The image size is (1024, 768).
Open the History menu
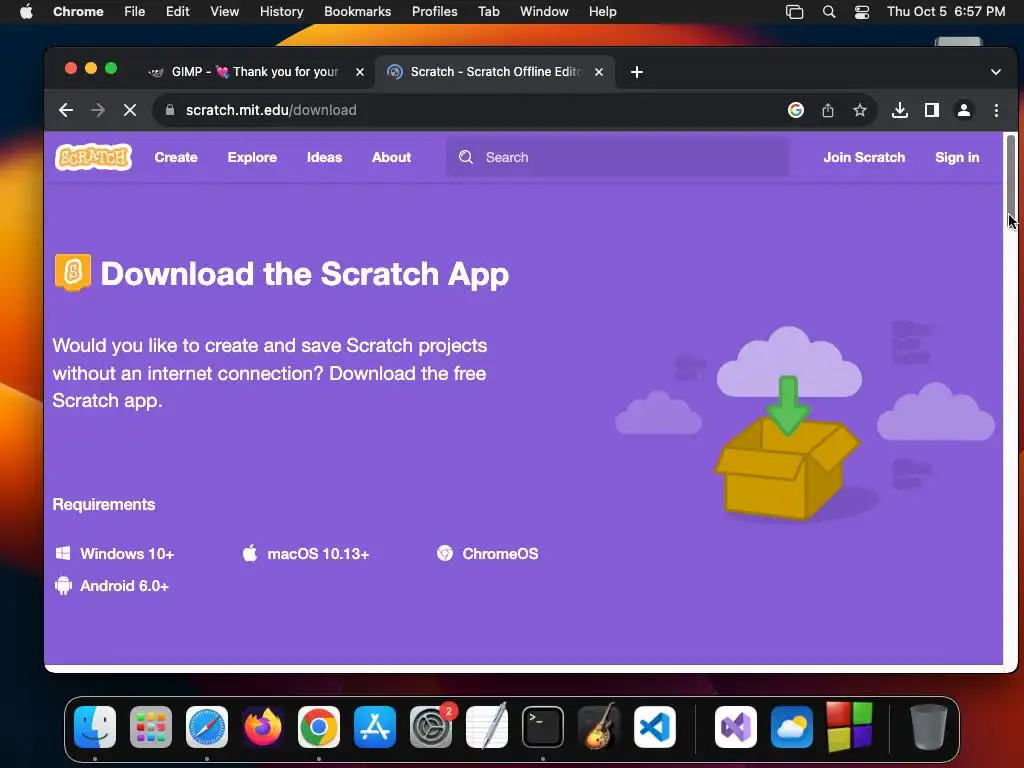tap(281, 12)
